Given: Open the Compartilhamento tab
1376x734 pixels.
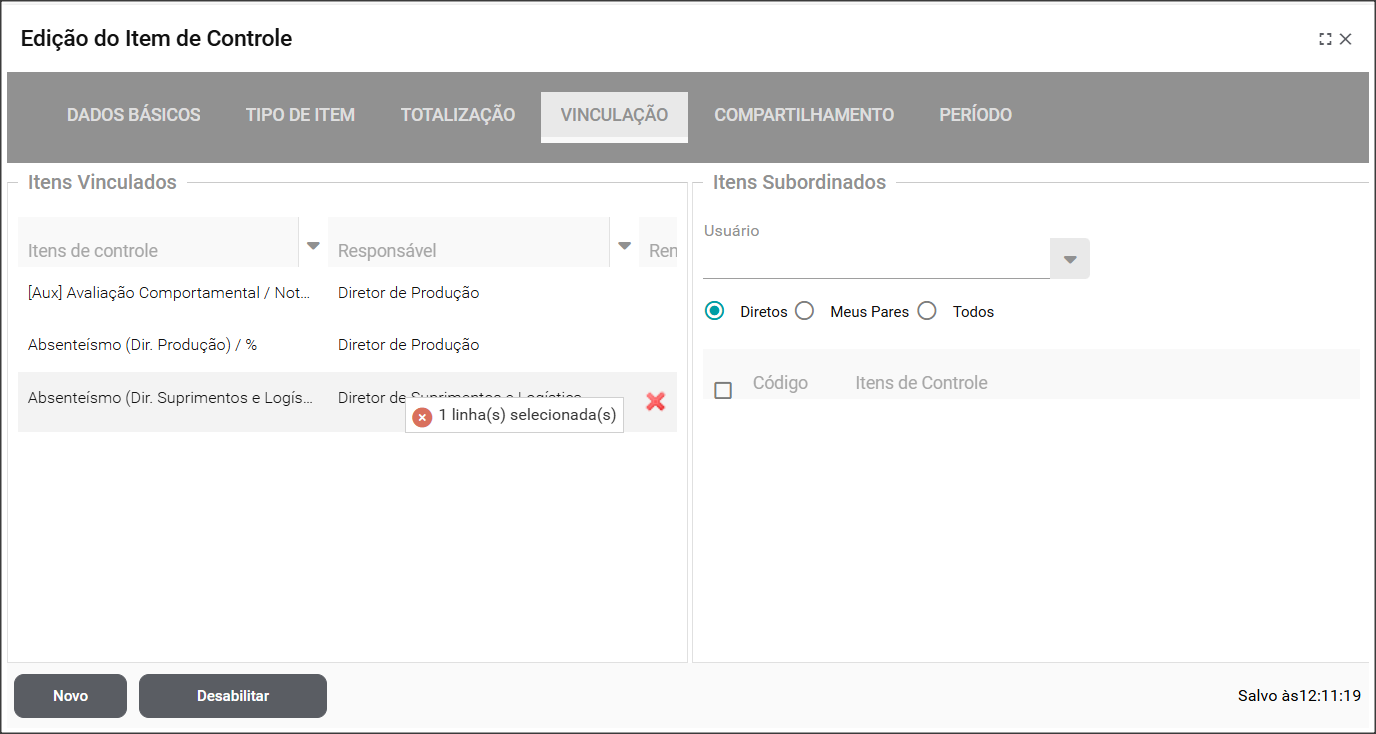Looking at the screenshot, I should pos(804,115).
